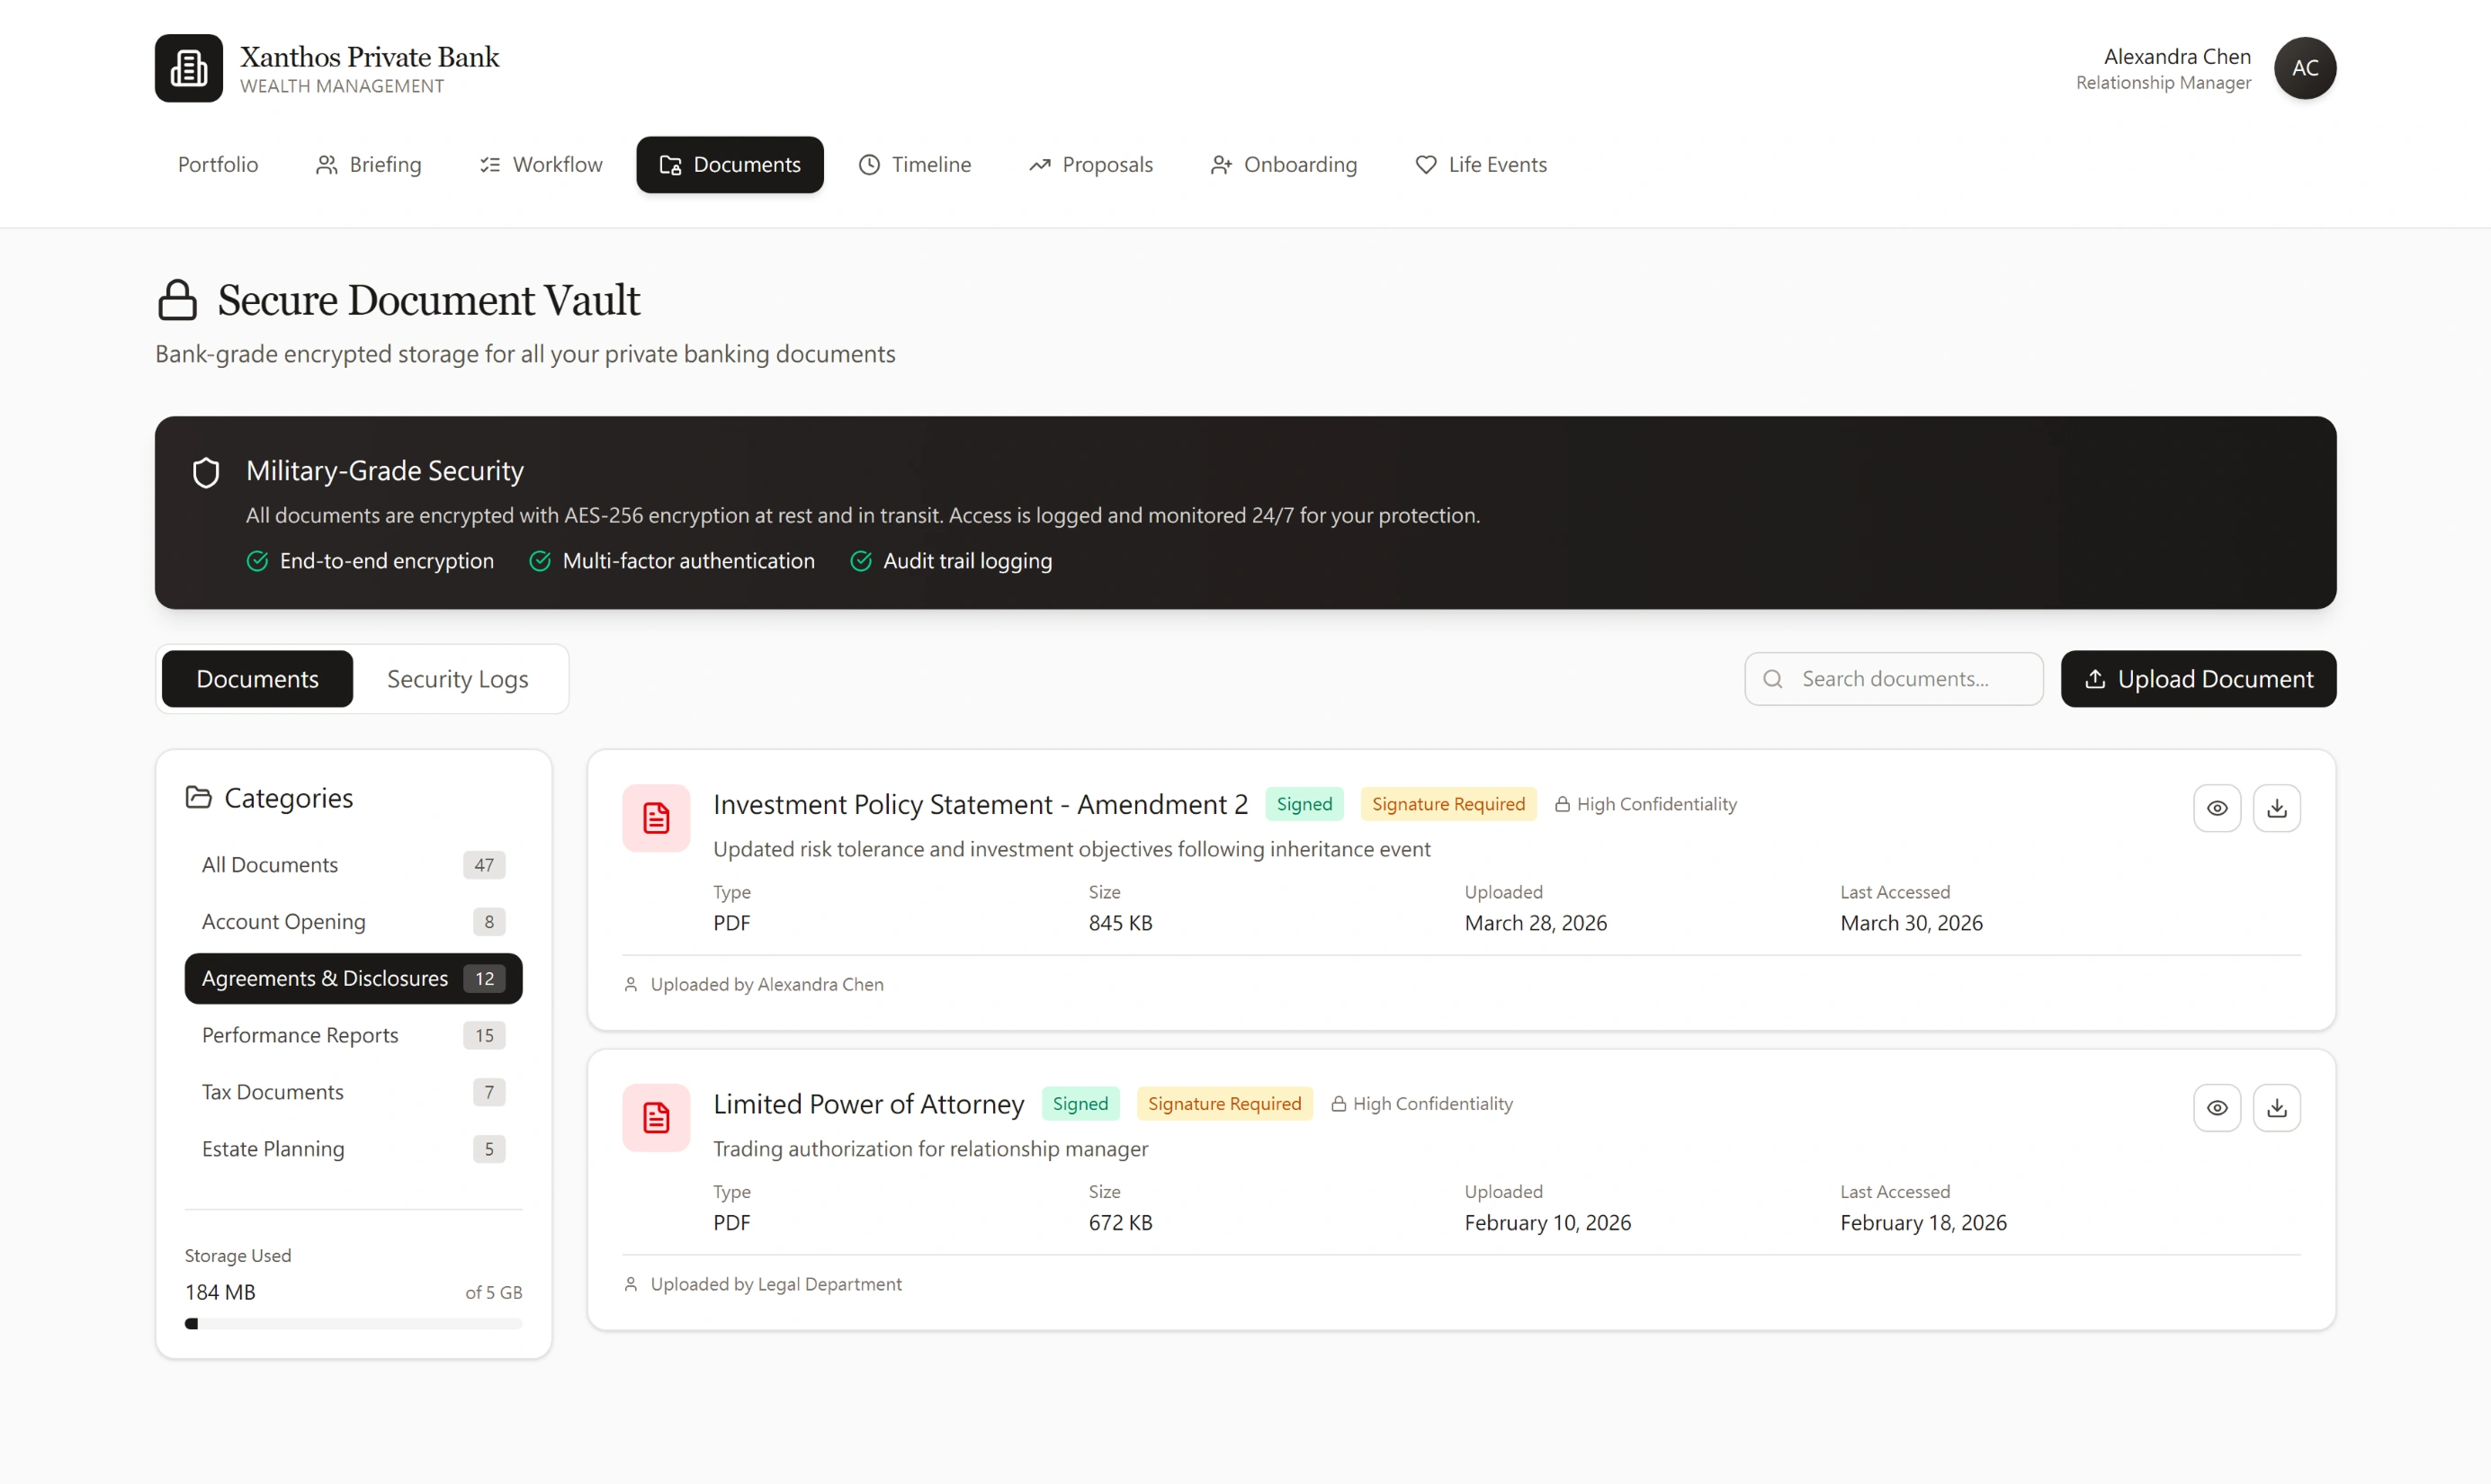Download the Limited Power of Attorney document
2491x1484 pixels.
tap(2277, 1107)
